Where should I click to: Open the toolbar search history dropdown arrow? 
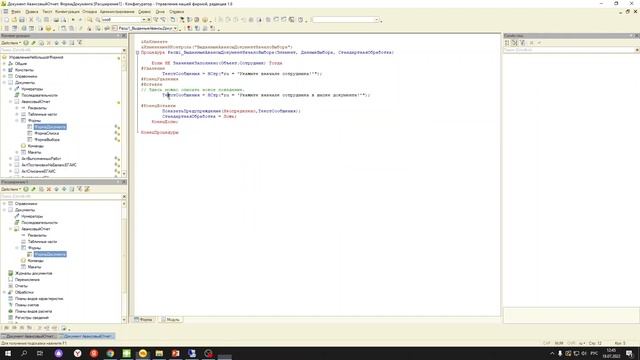[144, 20]
